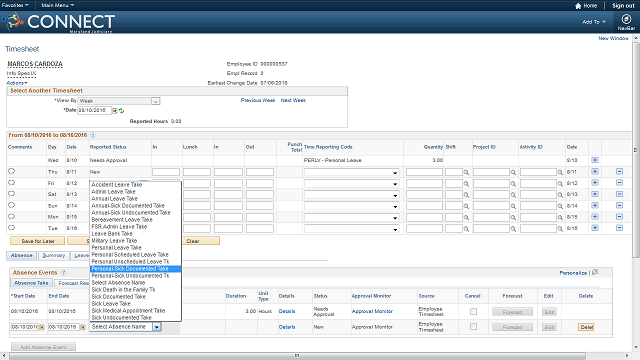Open comment bubble for Mon 8/15

(11, 216)
